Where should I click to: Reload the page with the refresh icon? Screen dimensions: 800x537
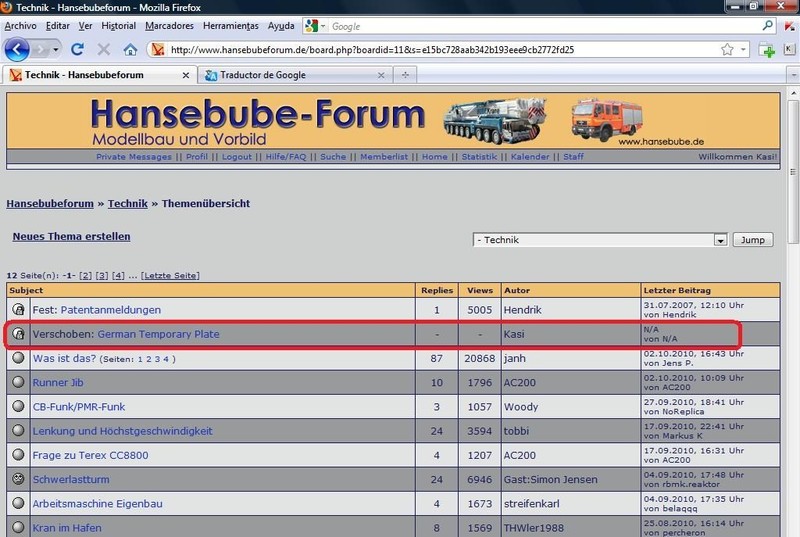(x=78, y=49)
